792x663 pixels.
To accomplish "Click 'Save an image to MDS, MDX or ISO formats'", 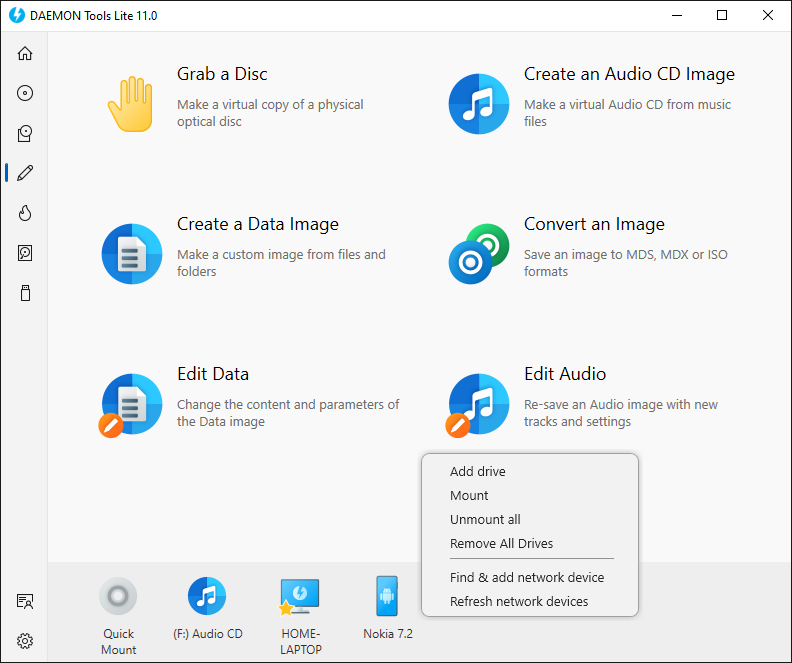I will coord(625,263).
